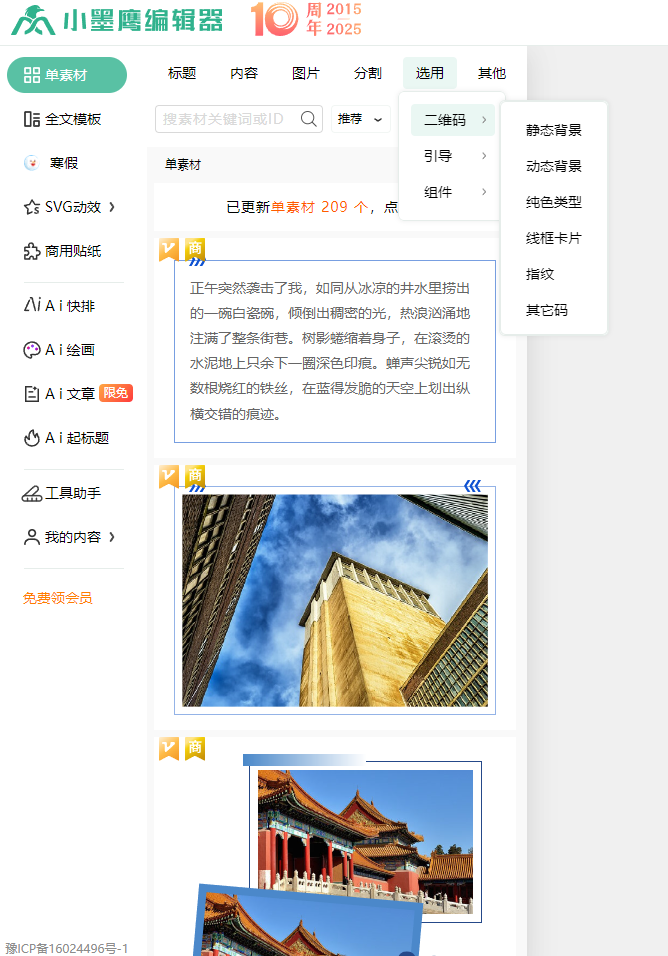
Task: Click the V badge on the text card
Action: click(169, 249)
